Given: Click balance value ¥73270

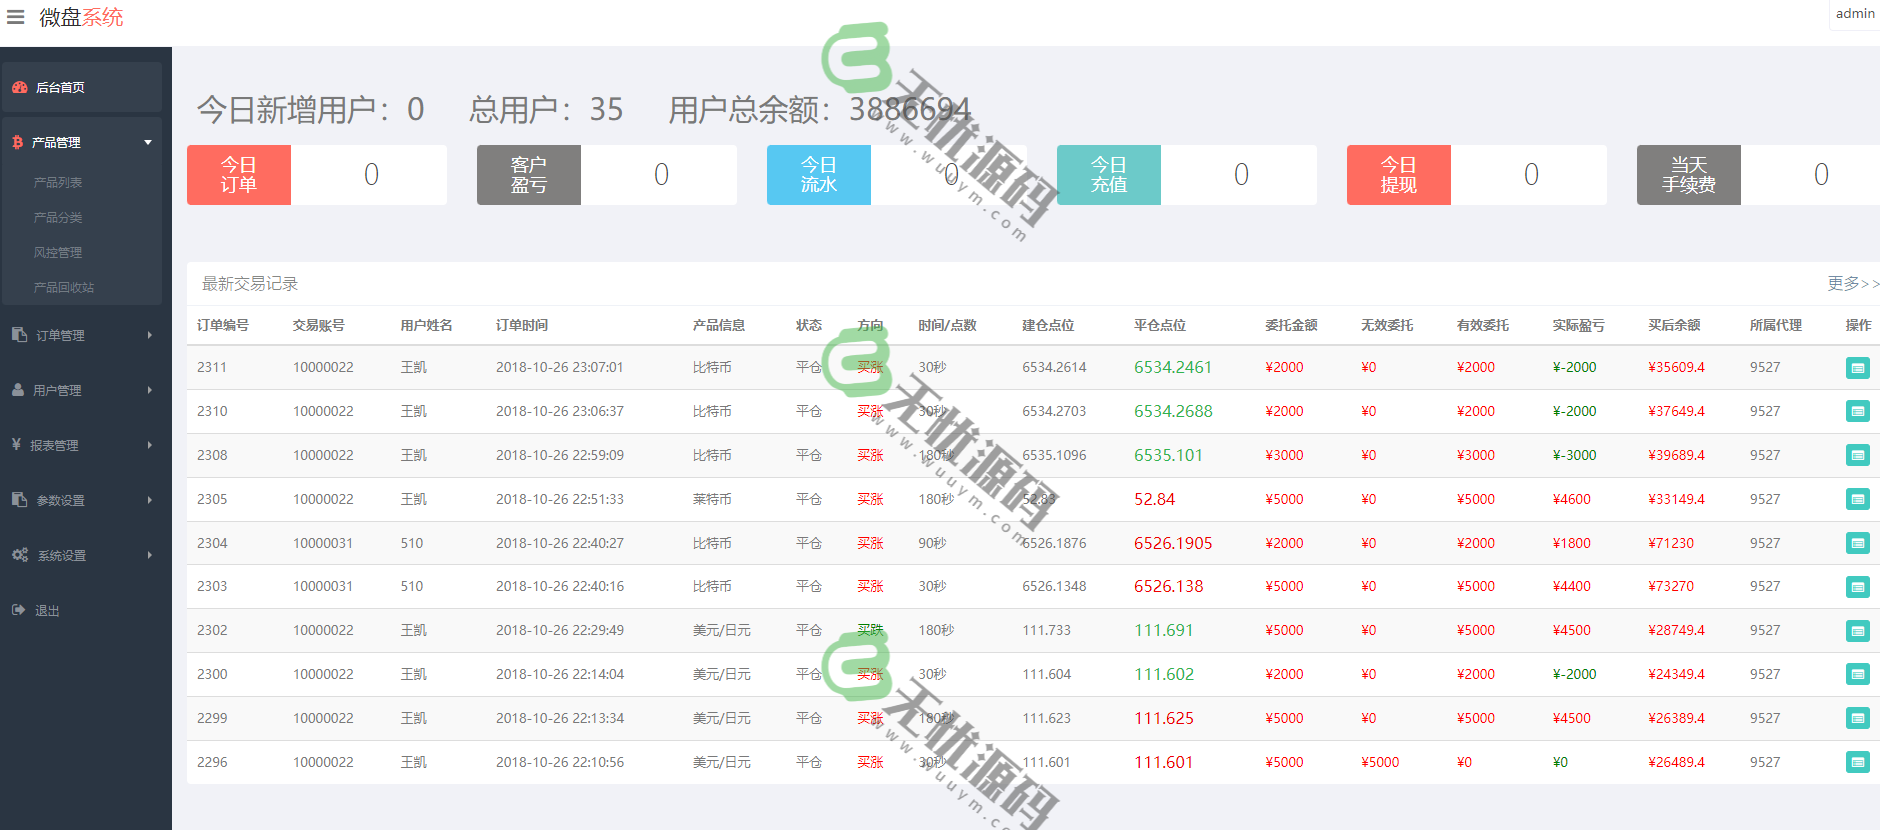Looking at the screenshot, I should pos(1671,586).
